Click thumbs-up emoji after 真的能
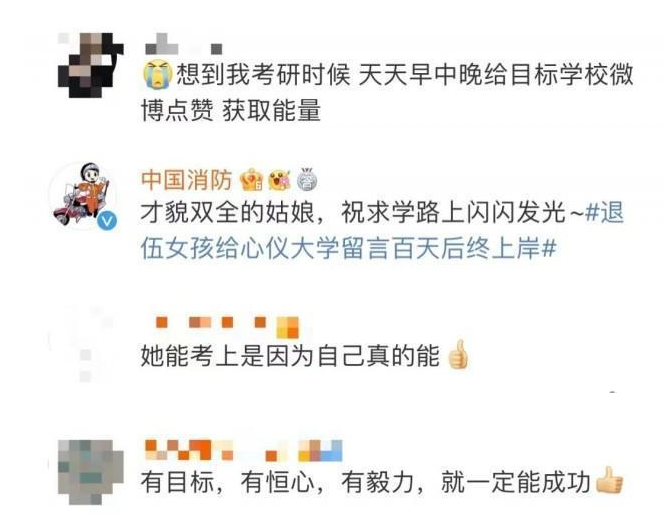This screenshot has height=519, width=665. (x=458, y=354)
